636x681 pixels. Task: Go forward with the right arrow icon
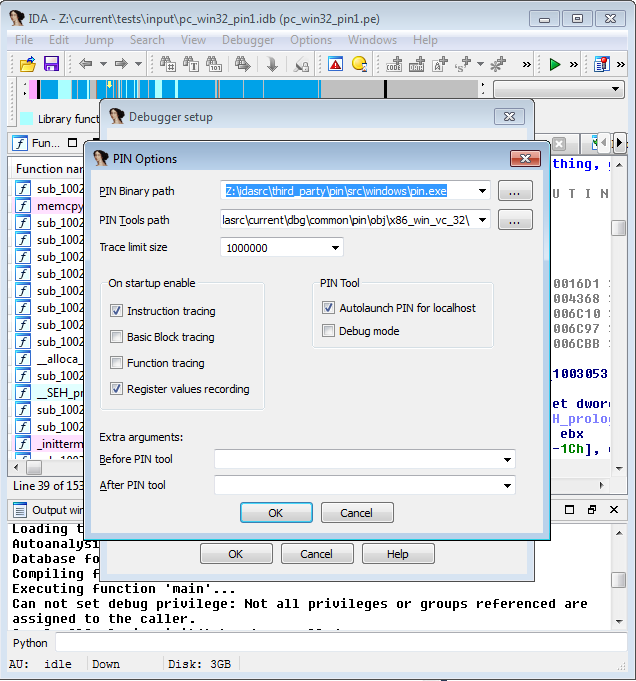pos(121,64)
